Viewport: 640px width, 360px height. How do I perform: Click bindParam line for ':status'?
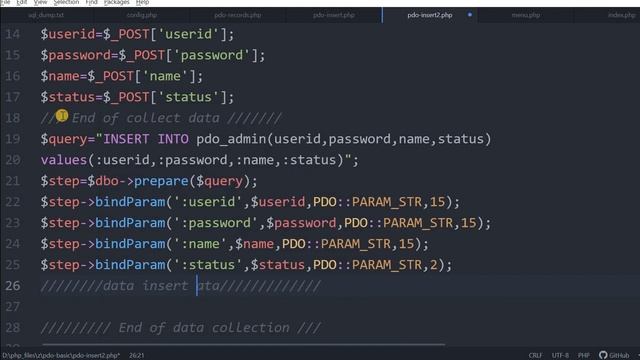tap(247, 265)
